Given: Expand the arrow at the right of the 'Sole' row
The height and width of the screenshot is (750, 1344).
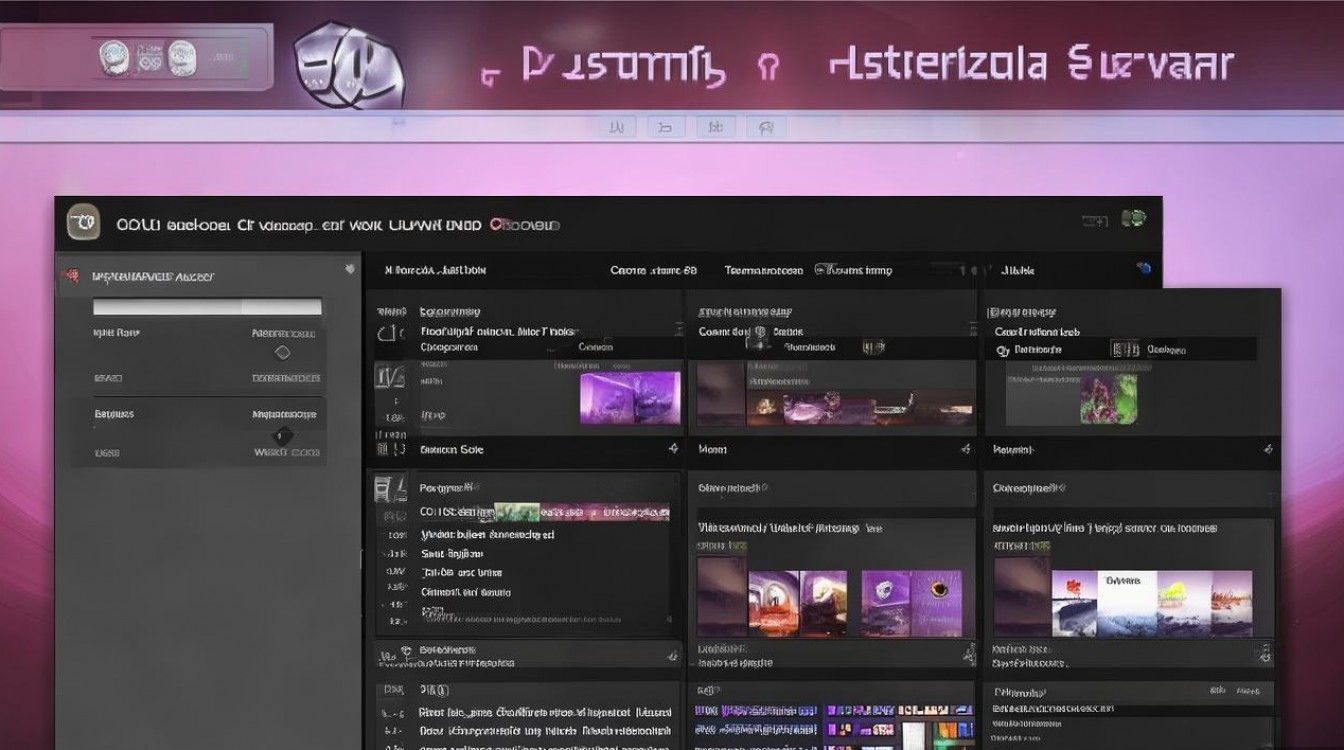Looking at the screenshot, I should pyautogui.click(x=673, y=450).
